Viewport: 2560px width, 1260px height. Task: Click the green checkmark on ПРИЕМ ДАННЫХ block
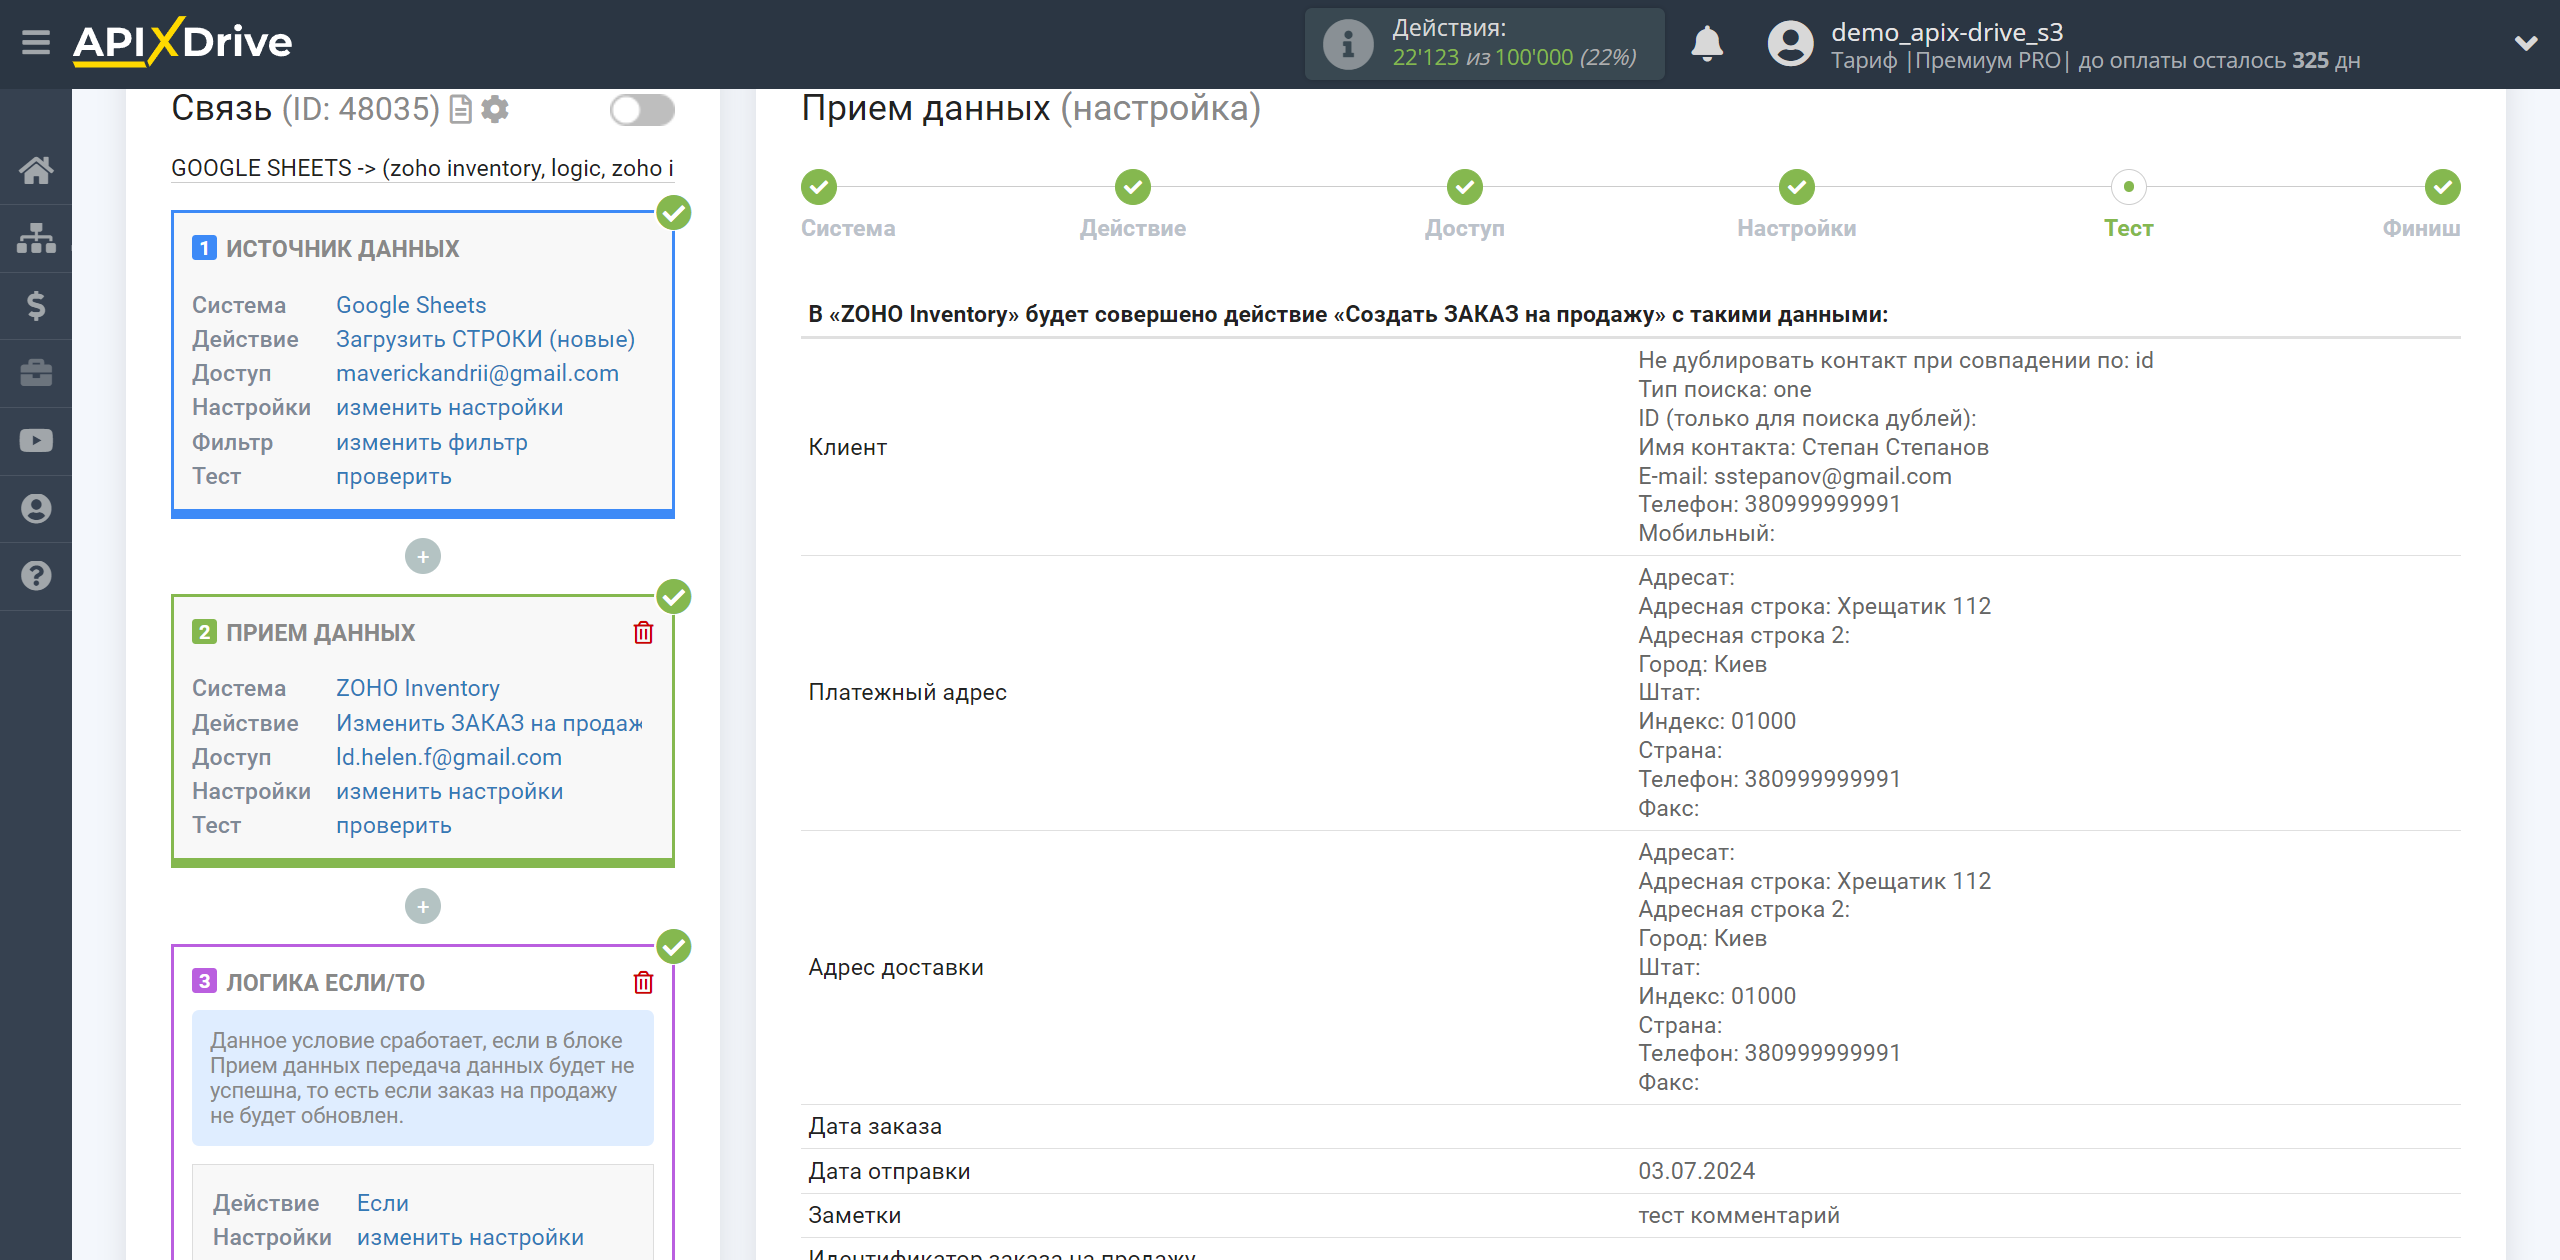[x=673, y=597]
